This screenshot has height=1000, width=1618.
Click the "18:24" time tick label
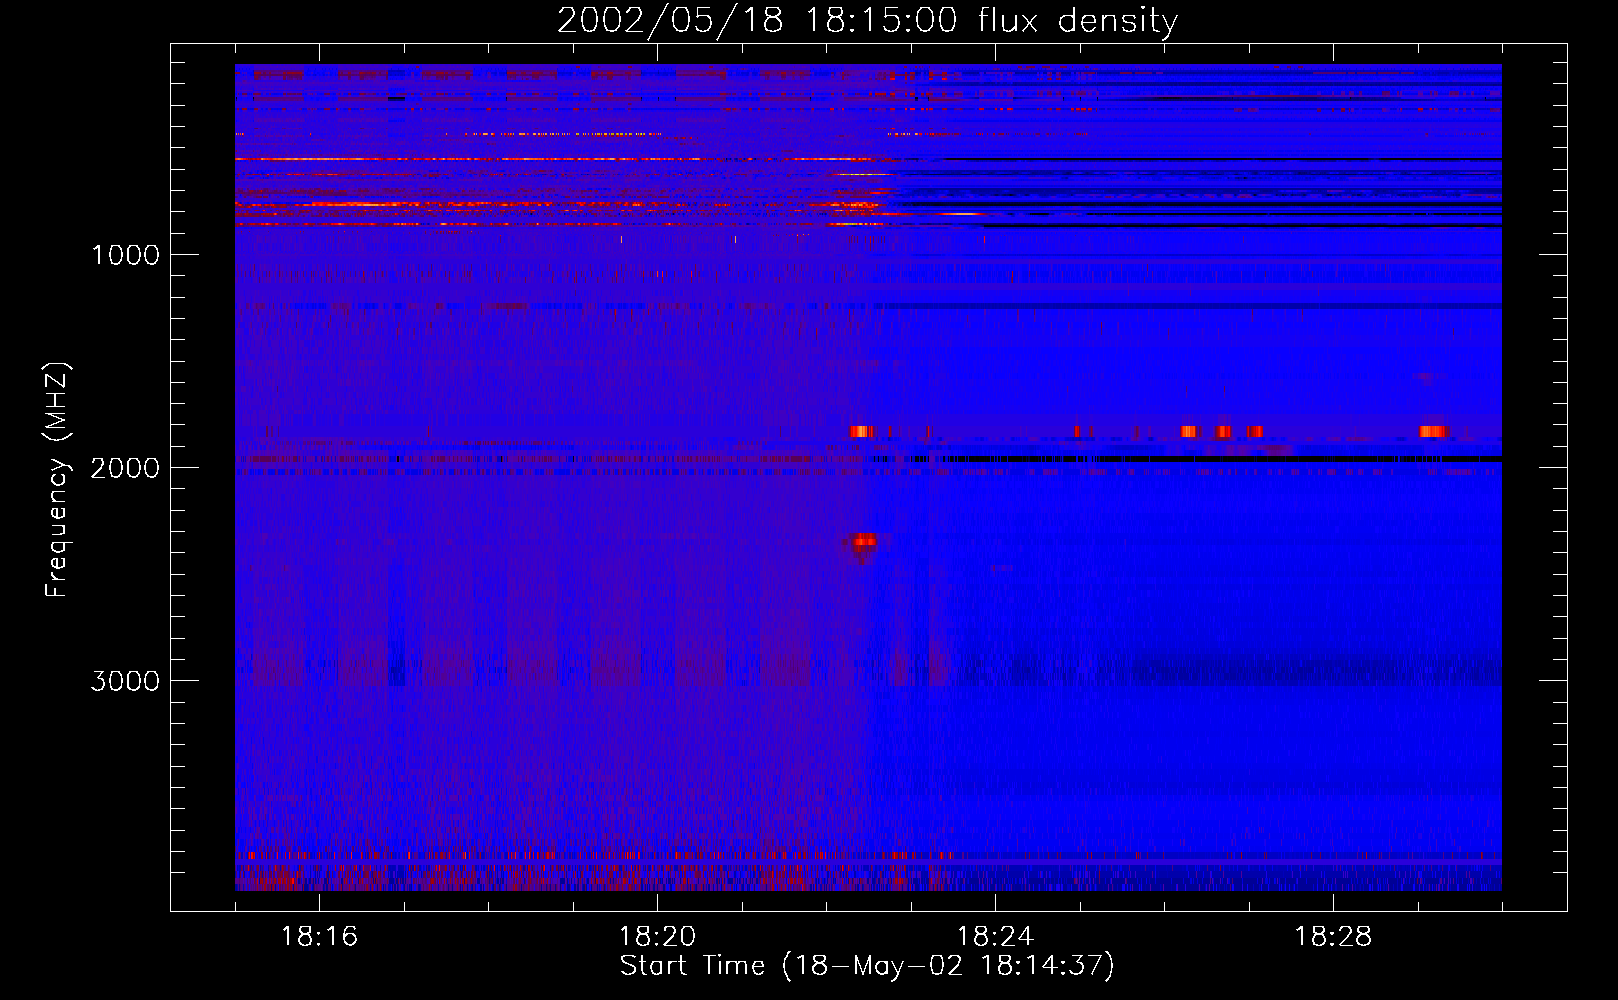[995, 937]
